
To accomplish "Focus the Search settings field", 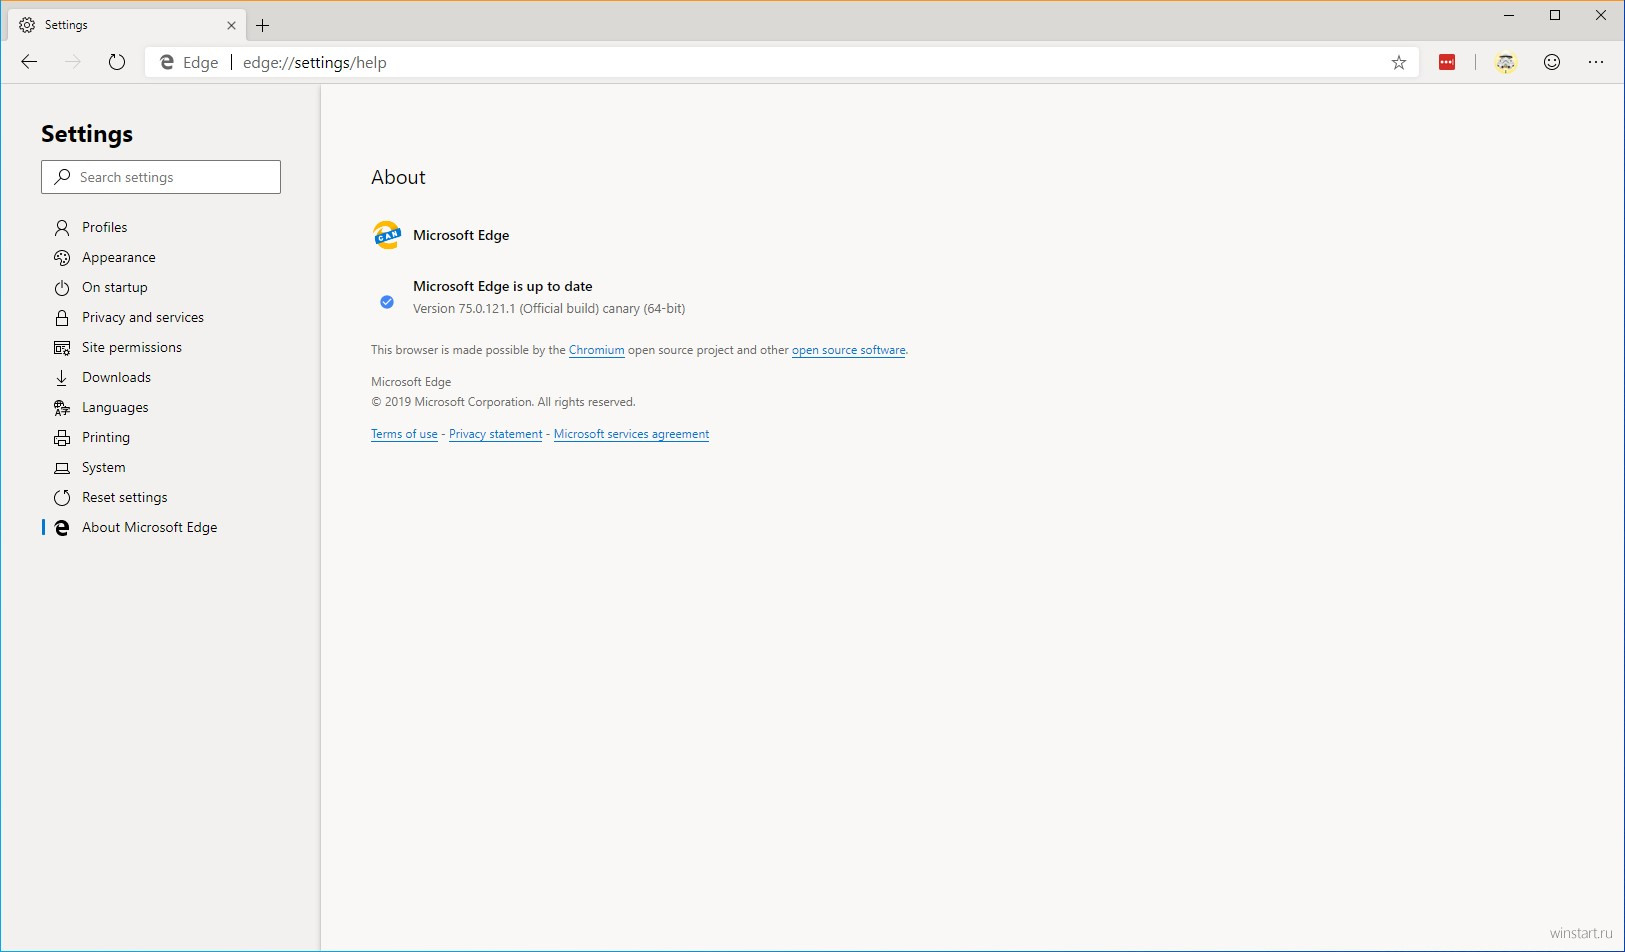I will coord(161,177).
